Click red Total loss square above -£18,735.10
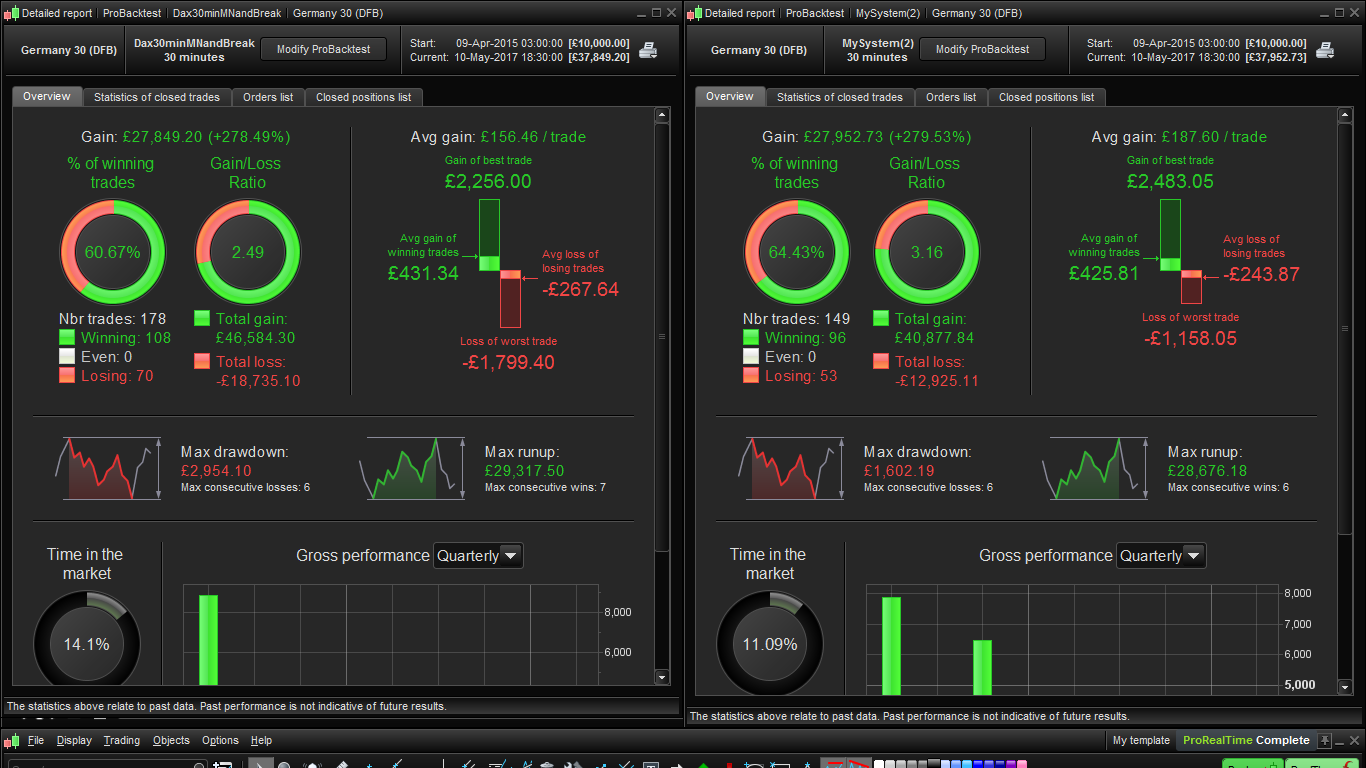This screenshot has height=768, width=1366. click(202, 361)
